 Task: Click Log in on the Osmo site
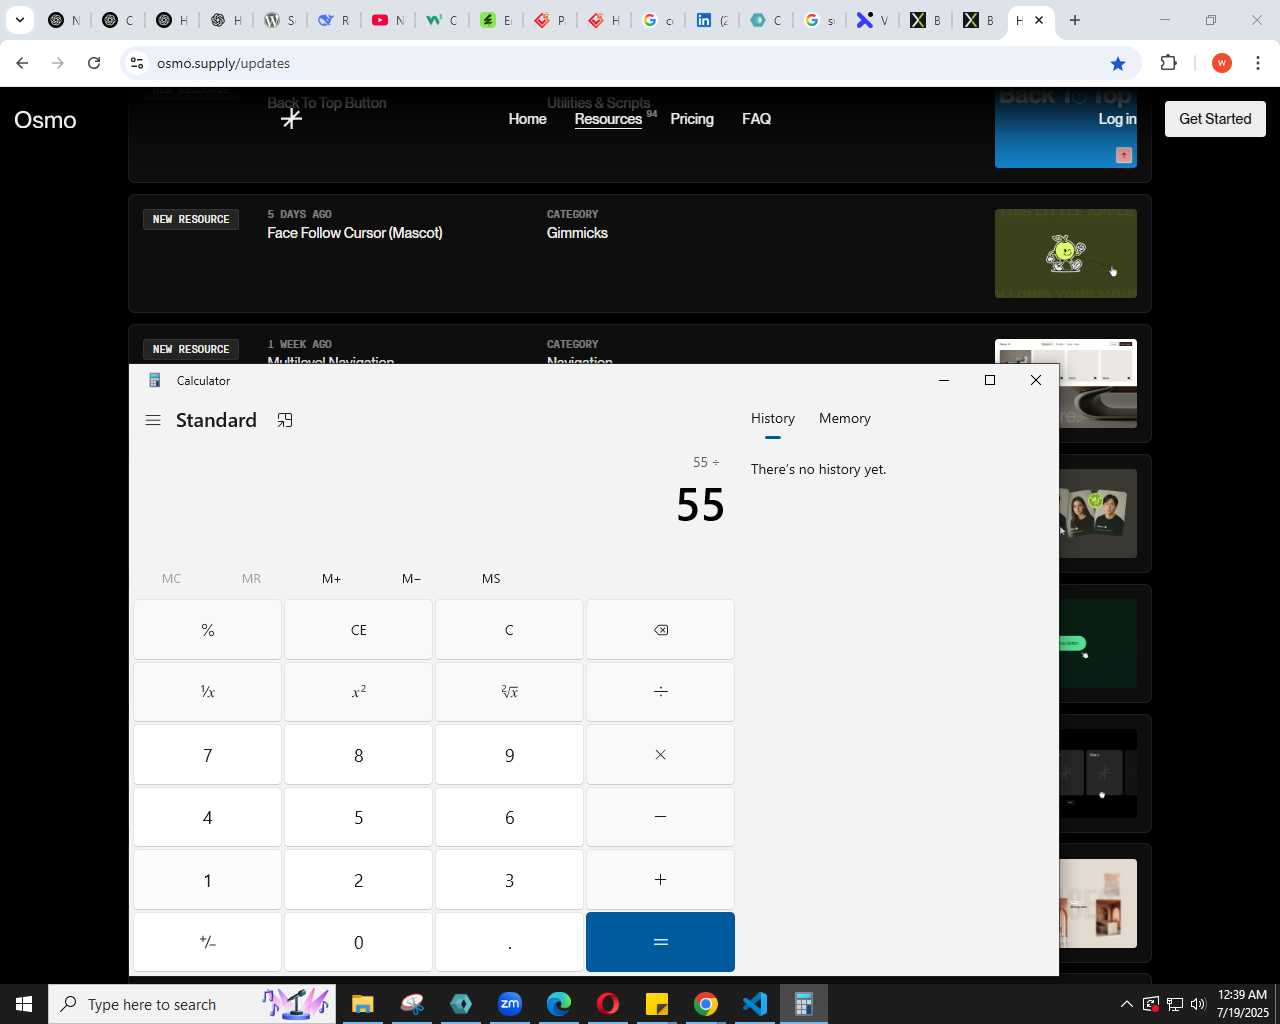[1117, 119]
